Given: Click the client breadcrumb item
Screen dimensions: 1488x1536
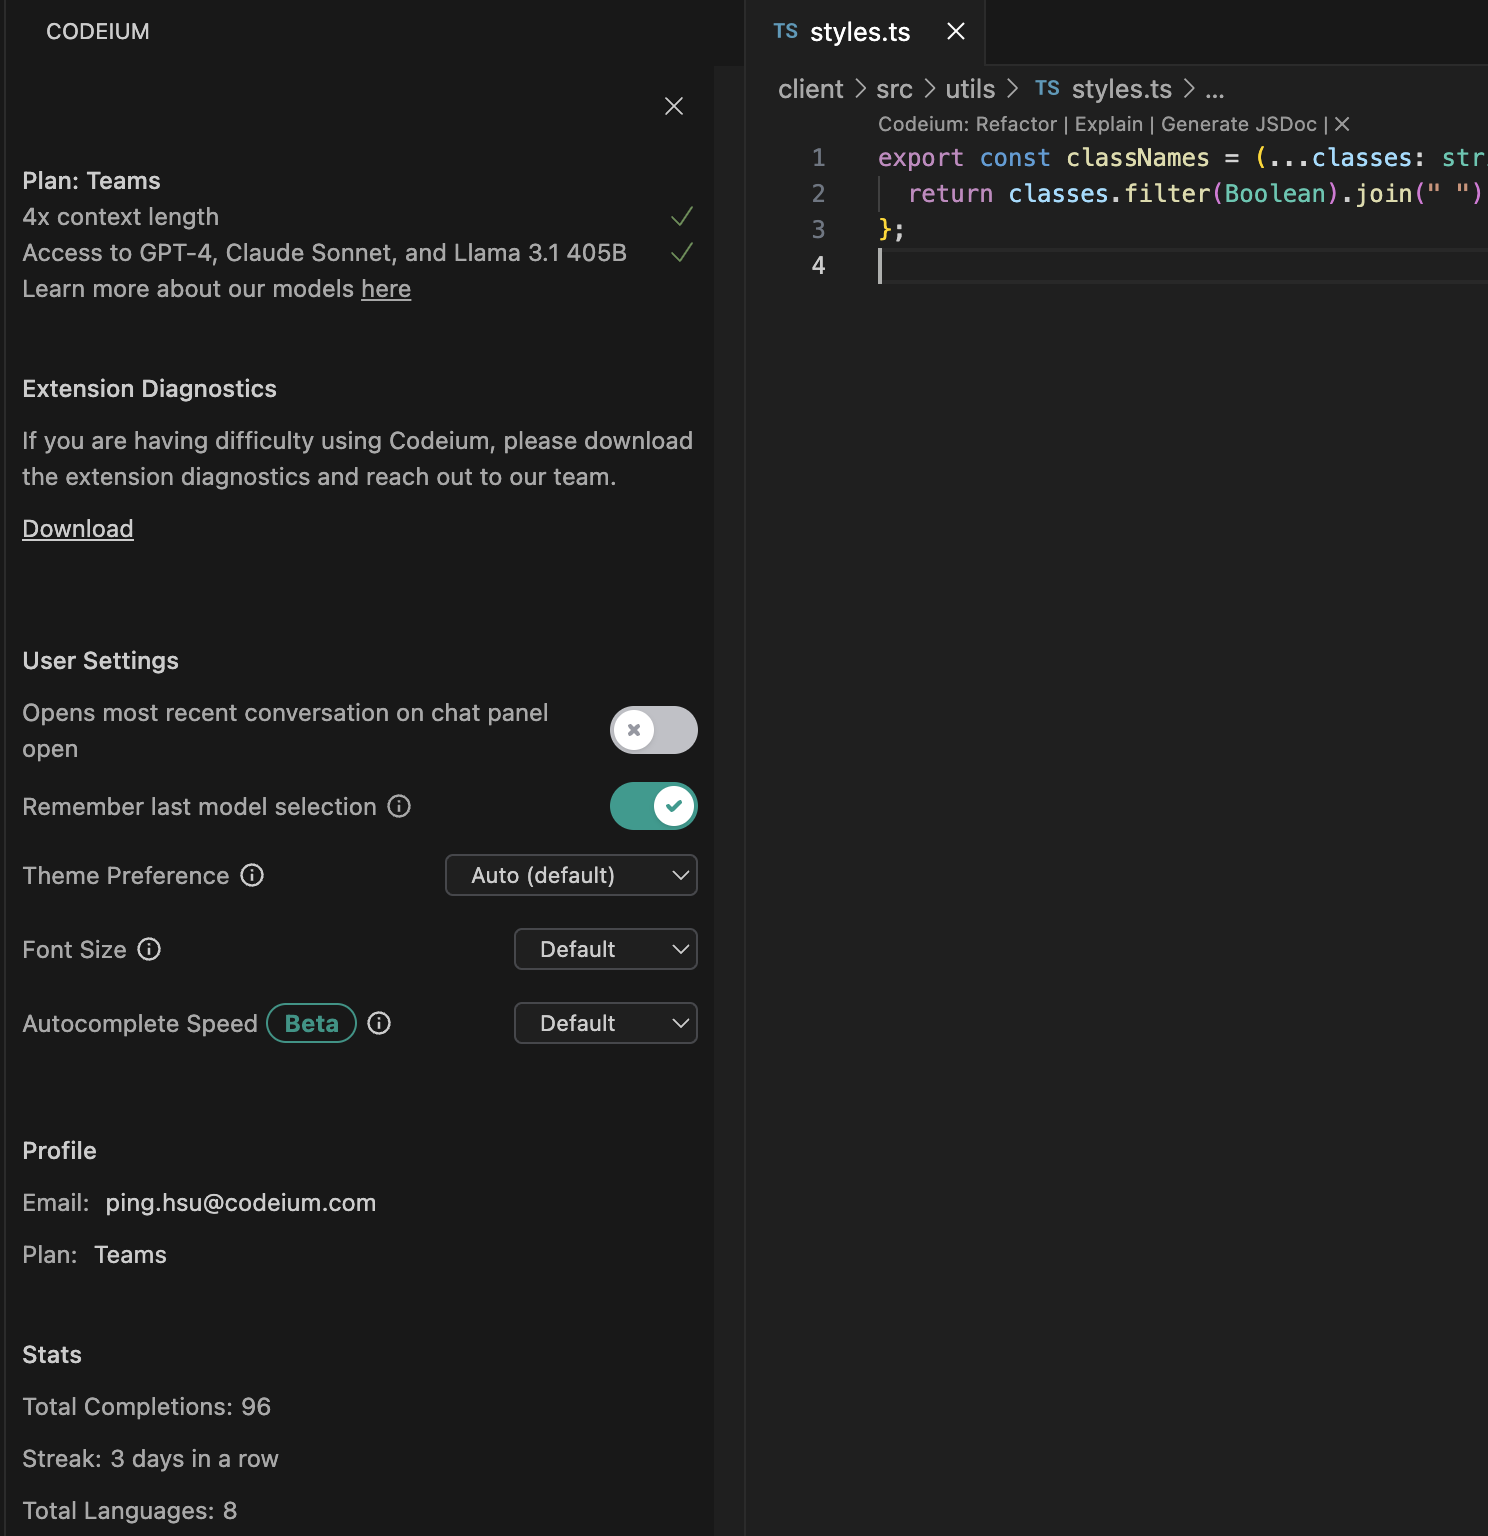Looking at the screenshot, I should (x=811, y=89).
